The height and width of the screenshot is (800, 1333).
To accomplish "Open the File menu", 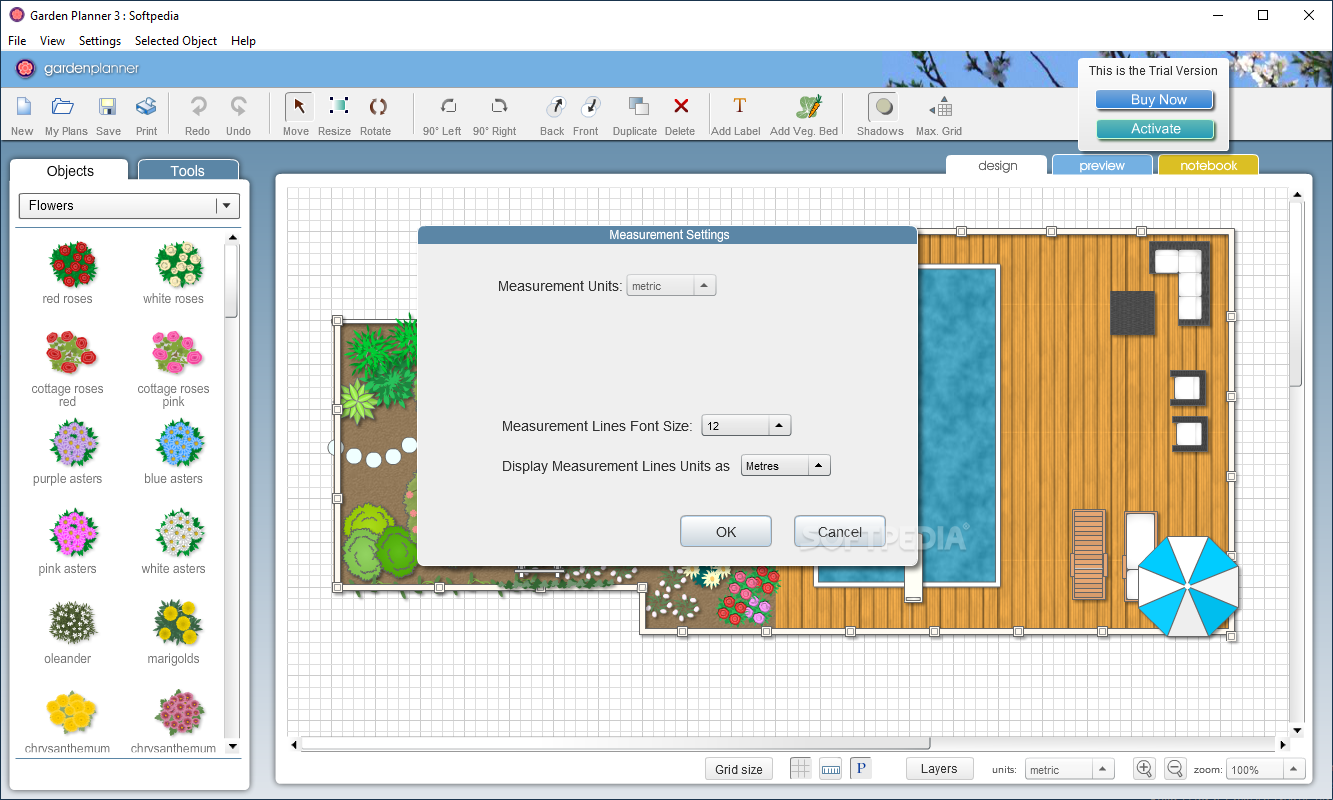I will (x=17, y=41).
